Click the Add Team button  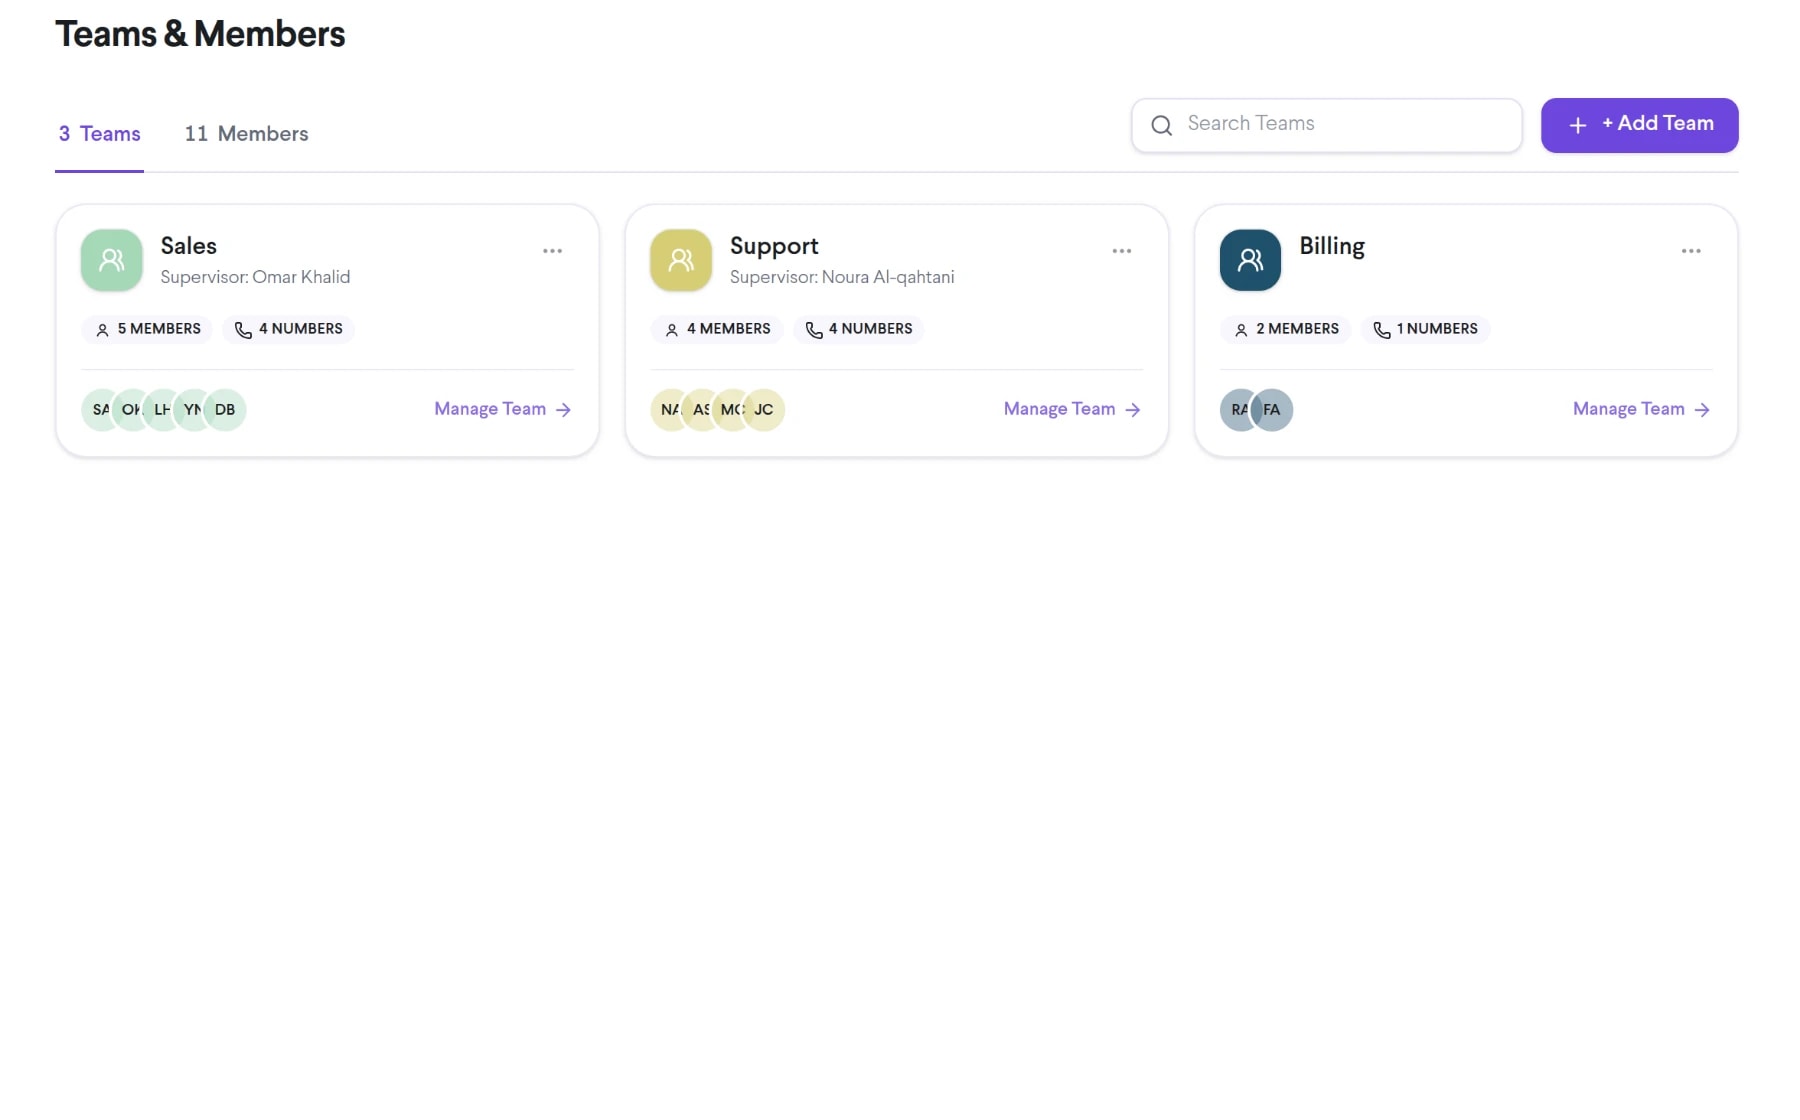click(1639, 125)
